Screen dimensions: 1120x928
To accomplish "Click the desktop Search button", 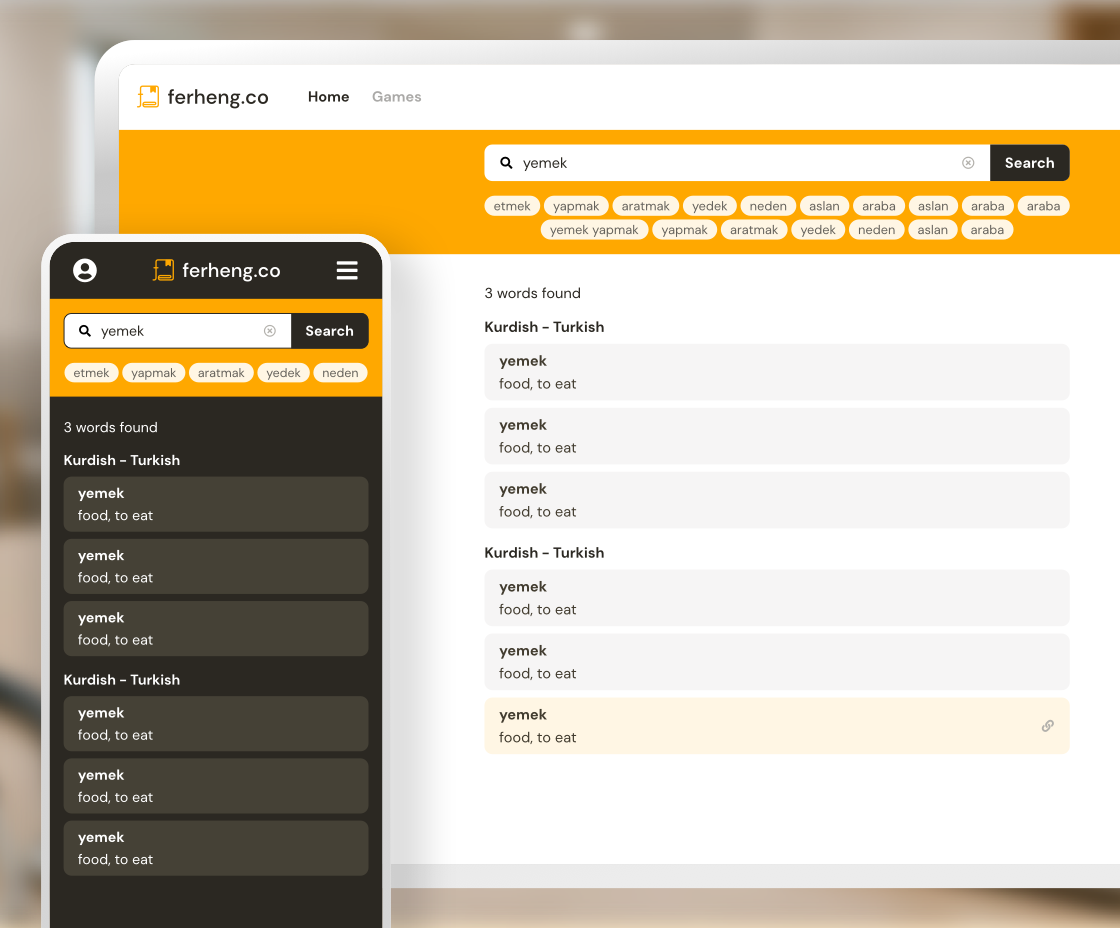I will tap(1029, 163).
